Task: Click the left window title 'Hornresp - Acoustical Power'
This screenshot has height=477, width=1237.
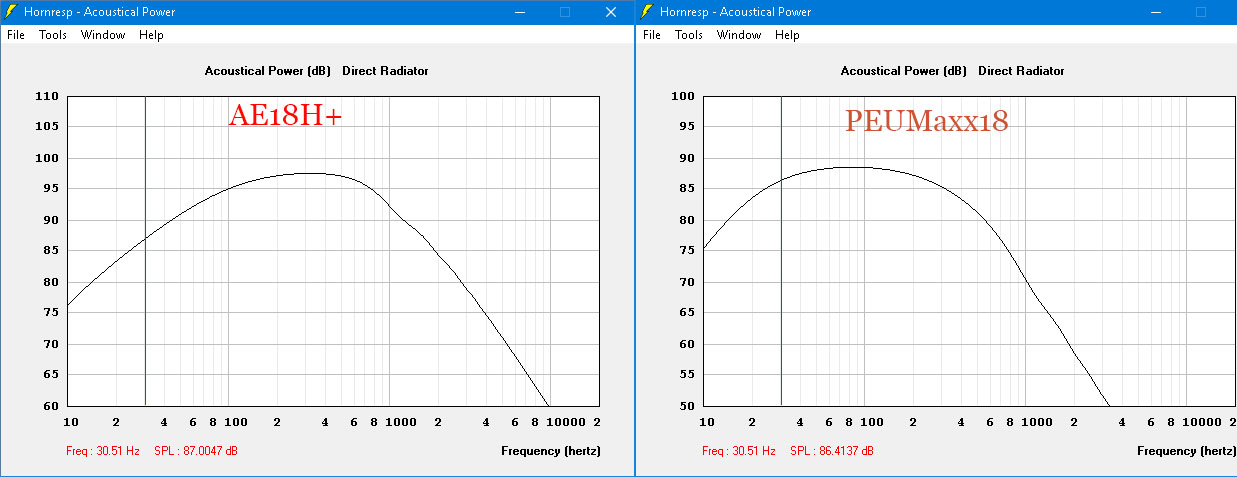Action: pos(98,12)
